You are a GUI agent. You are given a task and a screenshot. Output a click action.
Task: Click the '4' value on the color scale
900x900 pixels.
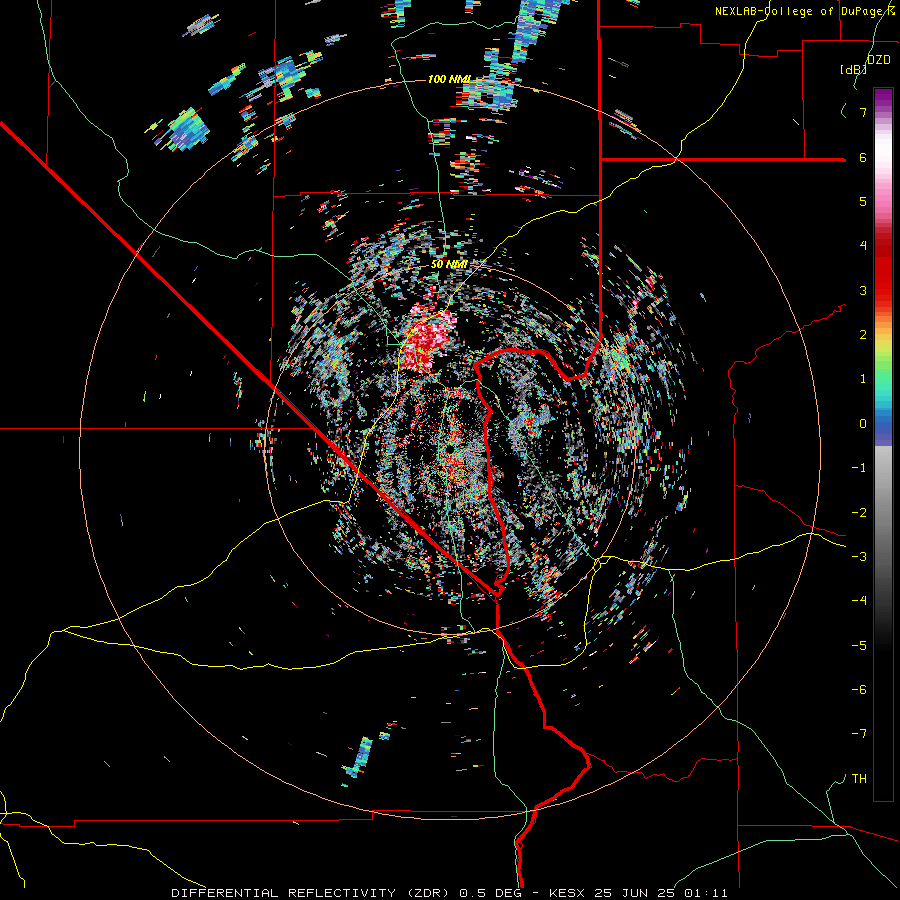coord(863,246)
